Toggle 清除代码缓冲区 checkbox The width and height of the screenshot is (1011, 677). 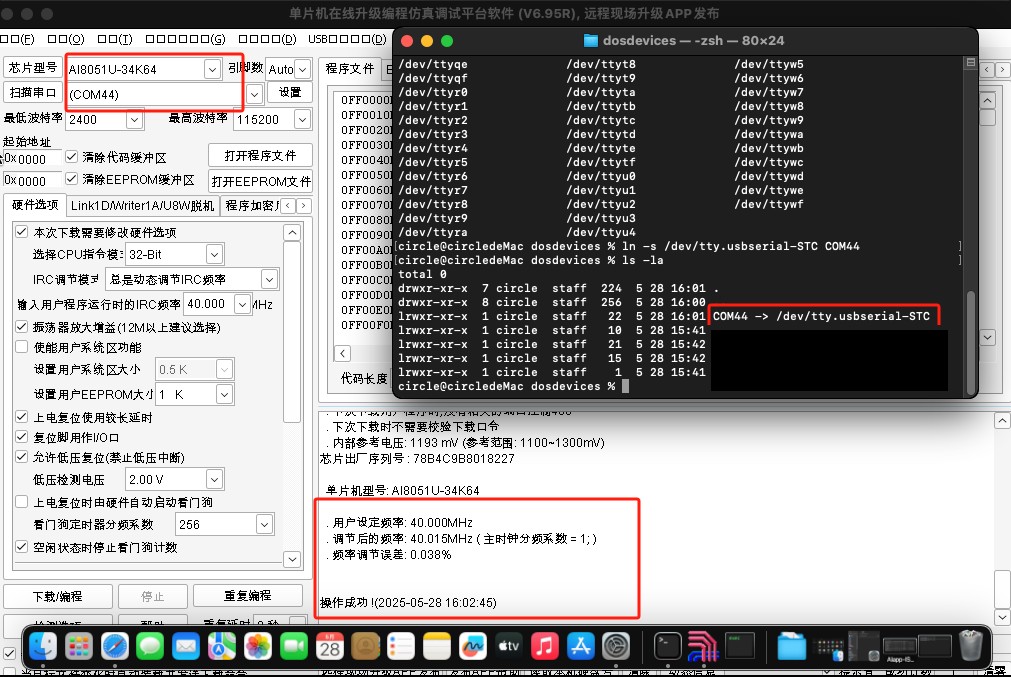click(x=72, y=157)
